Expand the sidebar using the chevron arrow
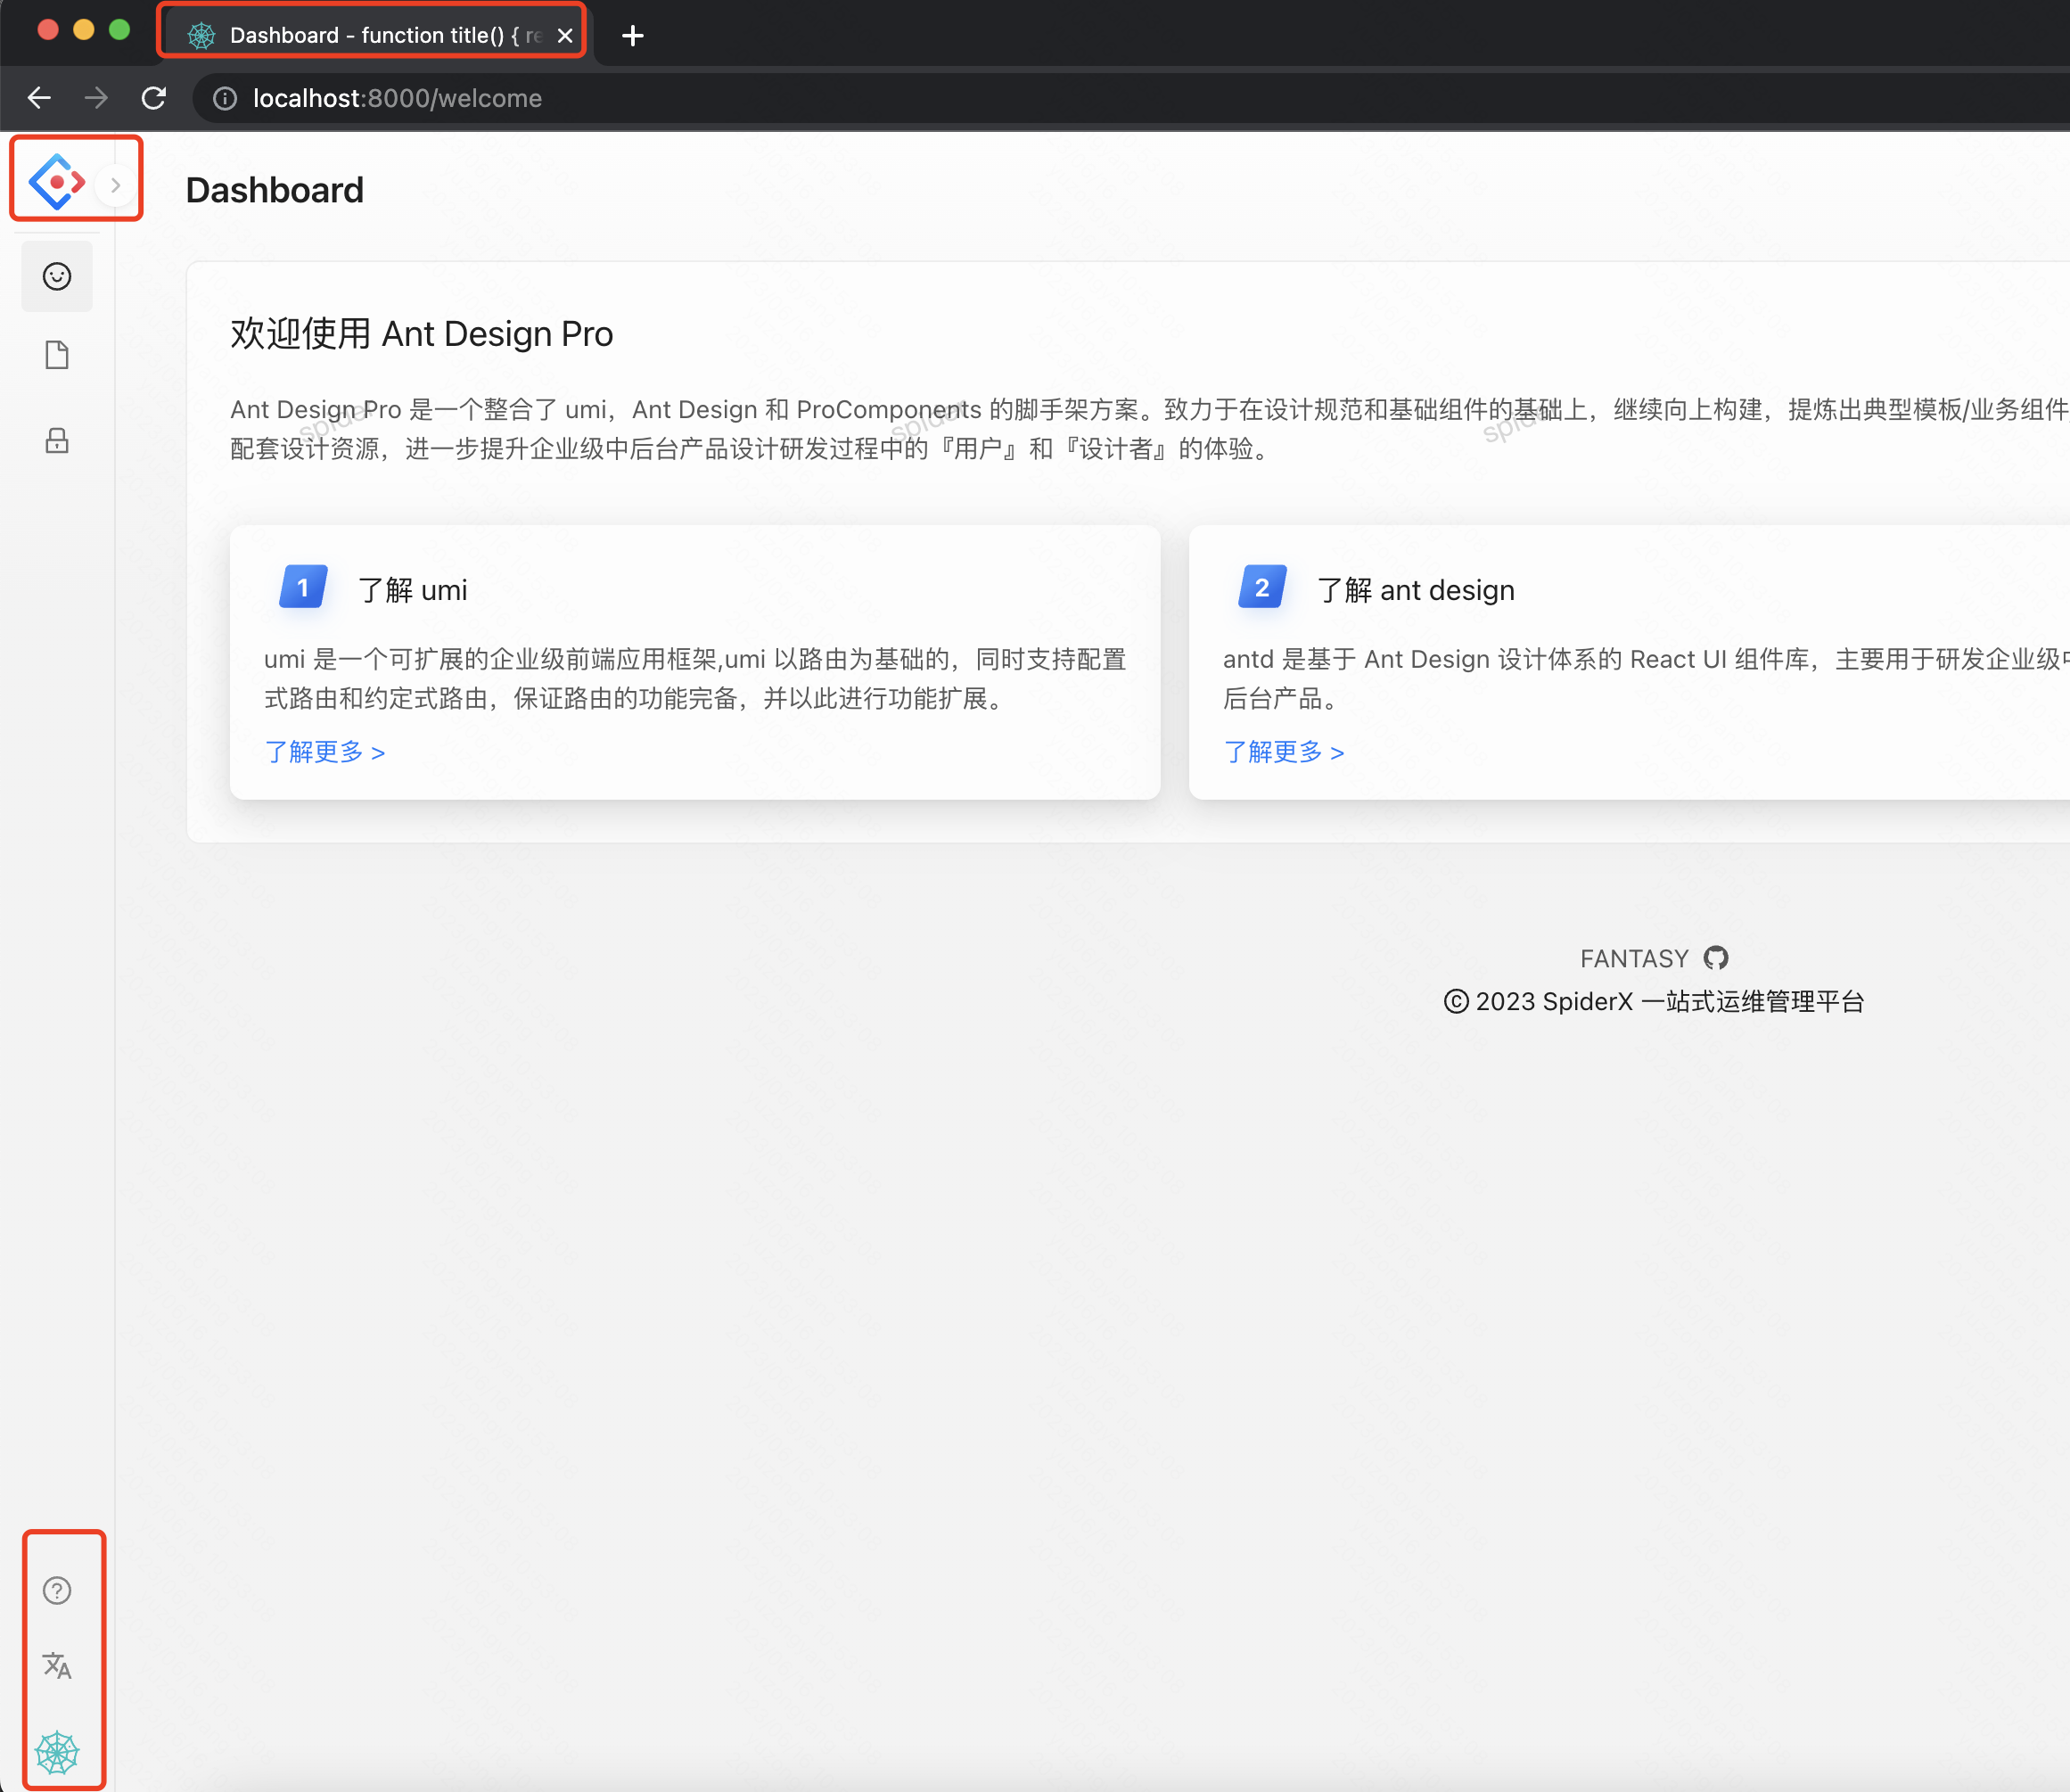 (x=117, y=183)
